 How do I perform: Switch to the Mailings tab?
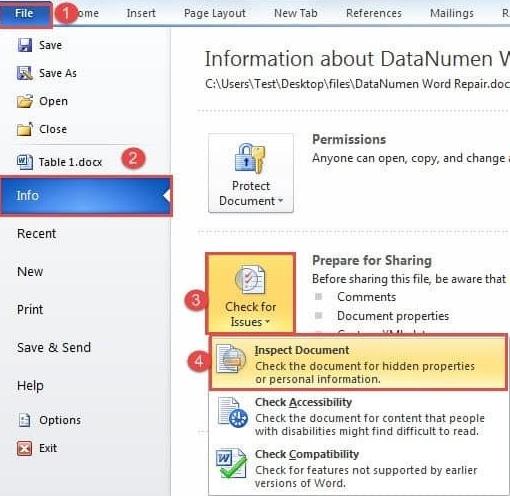tap(452, 13)
